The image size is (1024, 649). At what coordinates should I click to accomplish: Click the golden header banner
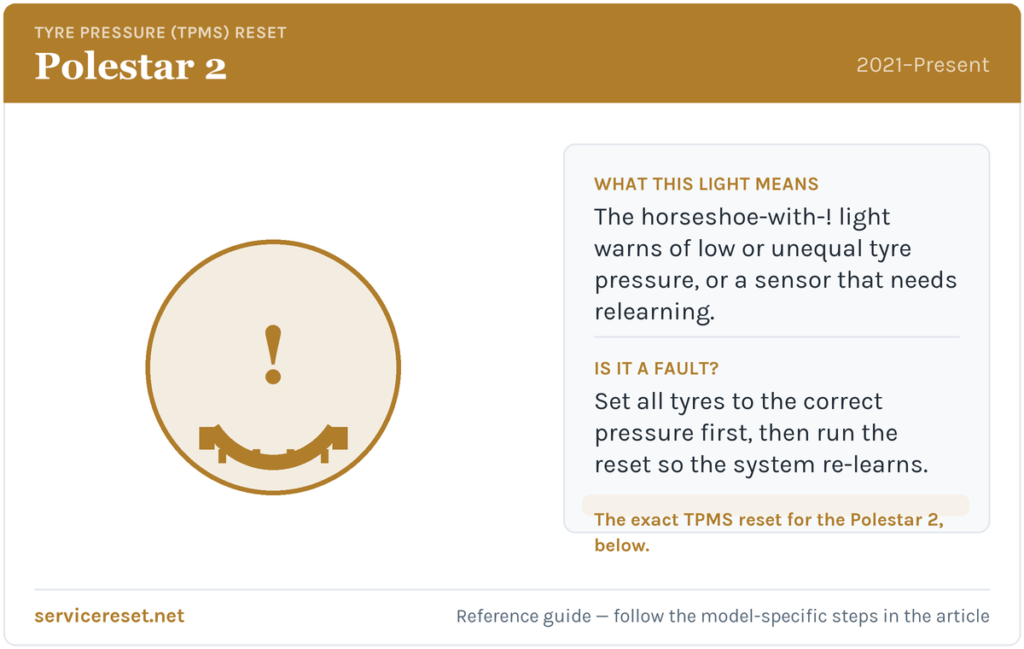coord(512,53)
